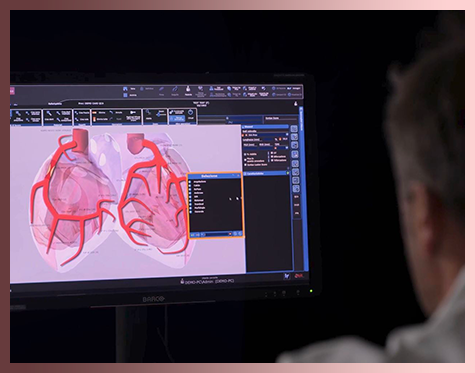This screenshot has height=373, width=475.
Task: Click the red icon in the bottom status bar
Action: pos(298,276)
